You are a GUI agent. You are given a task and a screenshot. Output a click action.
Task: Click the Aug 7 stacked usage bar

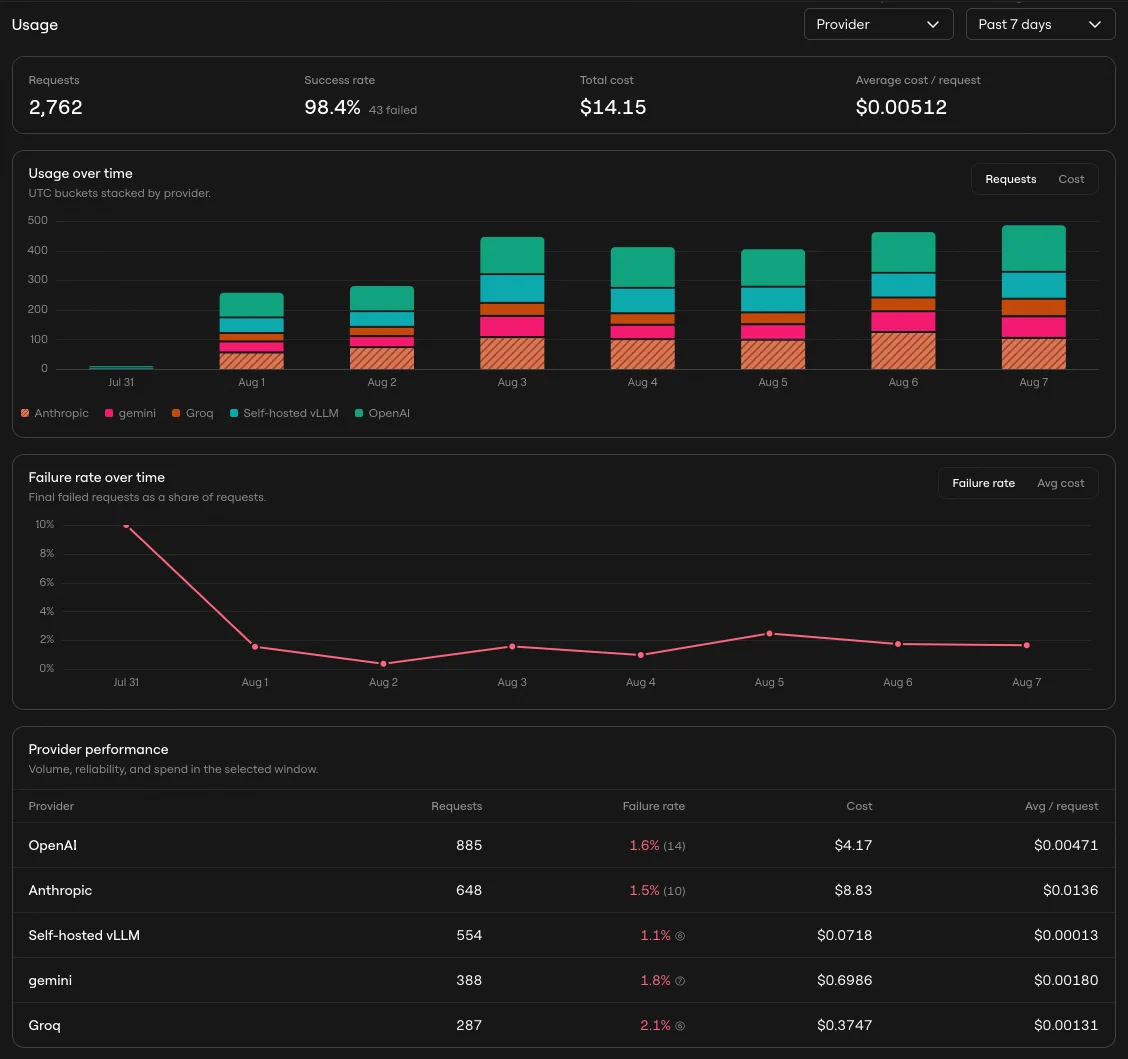pyautogui.click(x=1033, y=297)
